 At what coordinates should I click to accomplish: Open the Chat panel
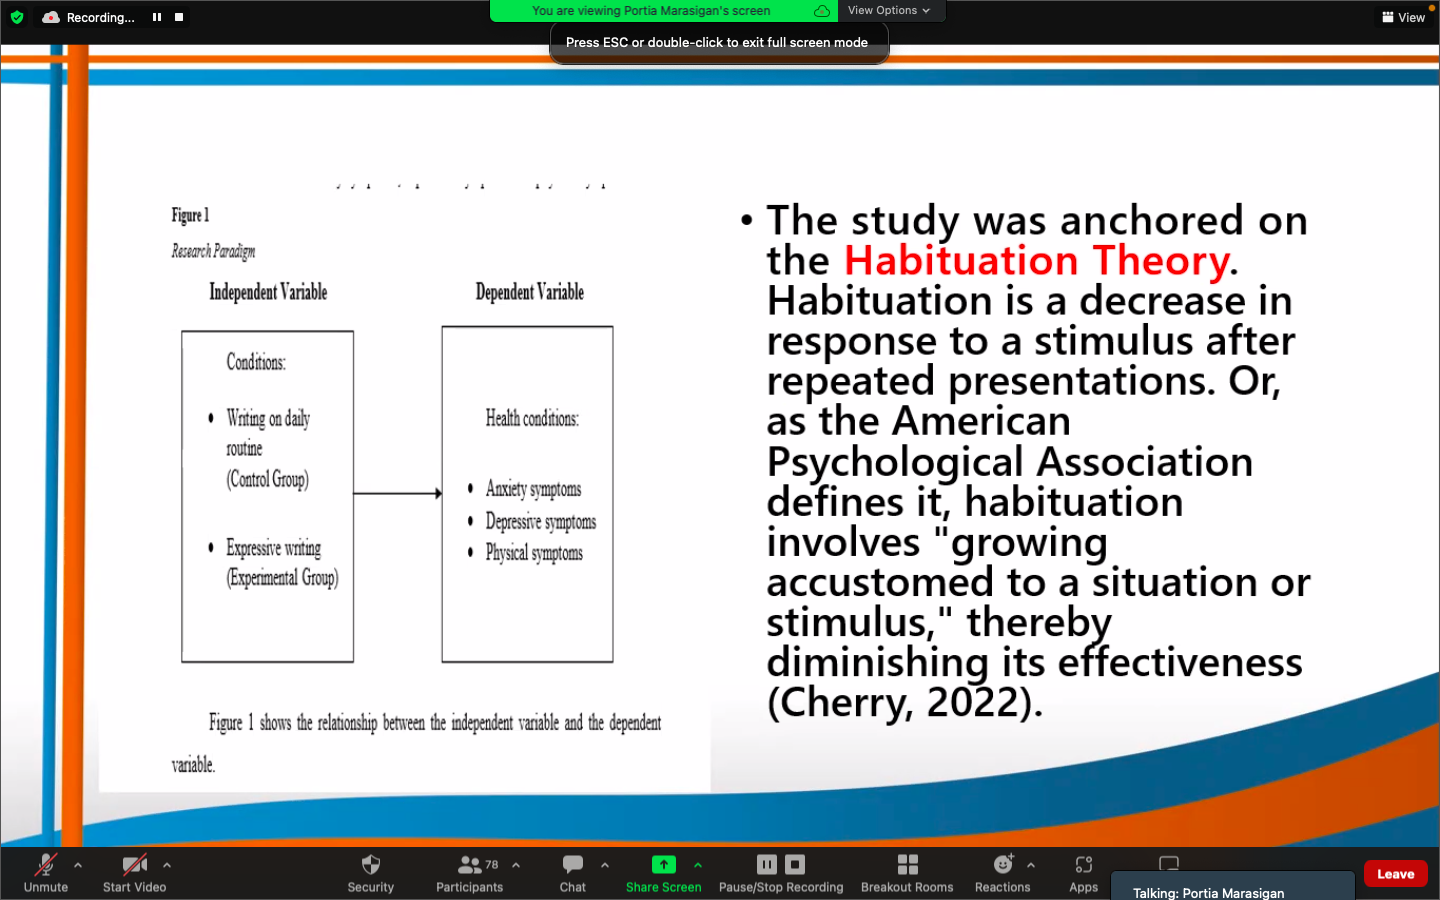[573, 866]
